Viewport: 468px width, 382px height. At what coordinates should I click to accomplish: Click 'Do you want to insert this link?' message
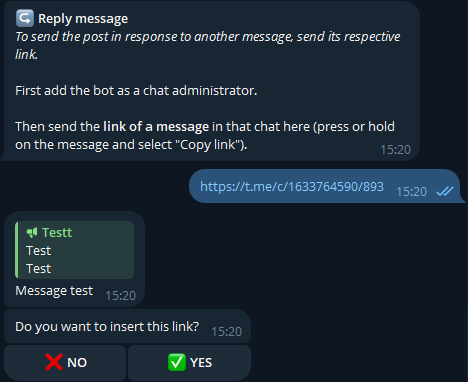107,327
